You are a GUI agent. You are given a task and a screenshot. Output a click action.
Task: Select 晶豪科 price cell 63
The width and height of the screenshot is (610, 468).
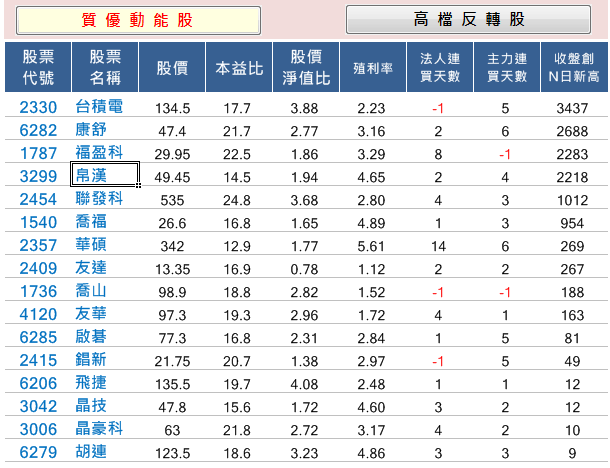click(x=172, y=430)
